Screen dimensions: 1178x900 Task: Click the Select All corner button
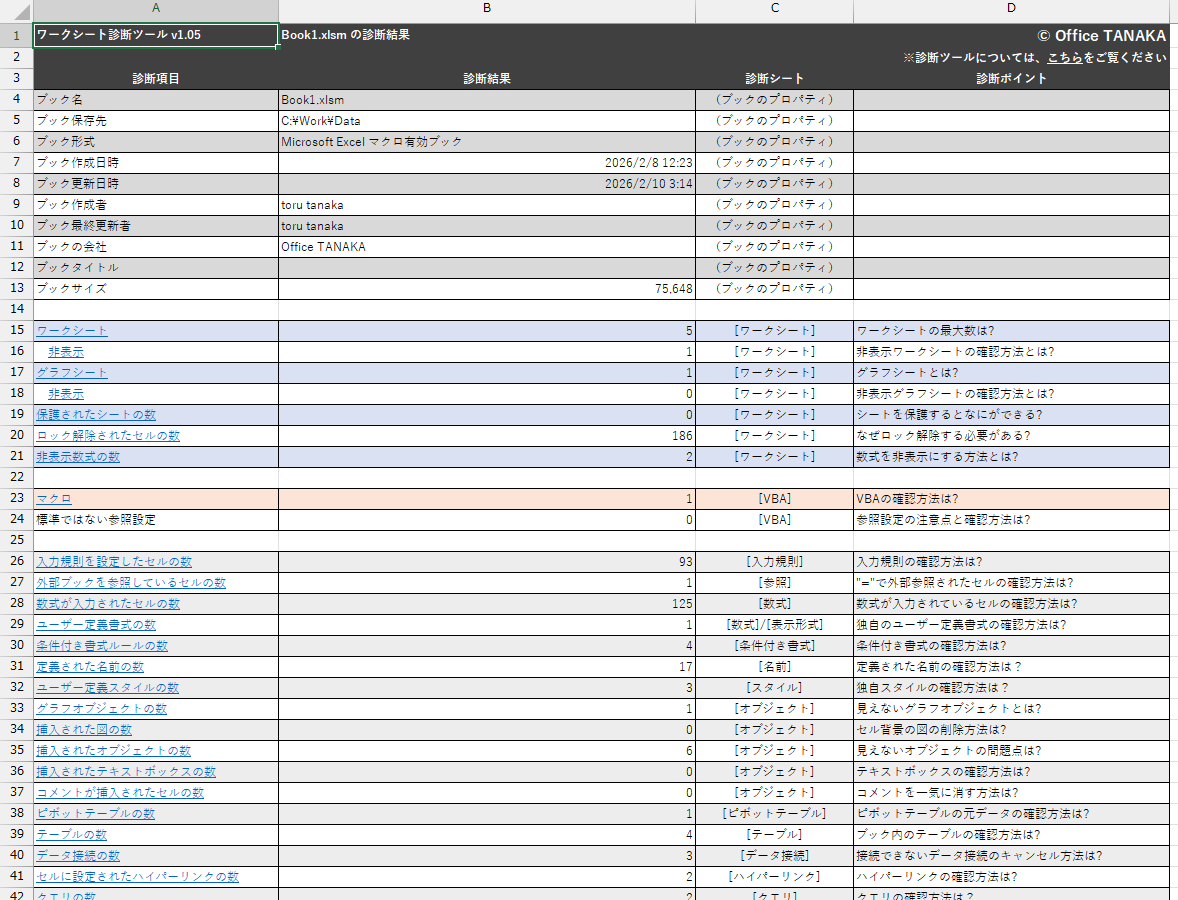click(16, 8)
